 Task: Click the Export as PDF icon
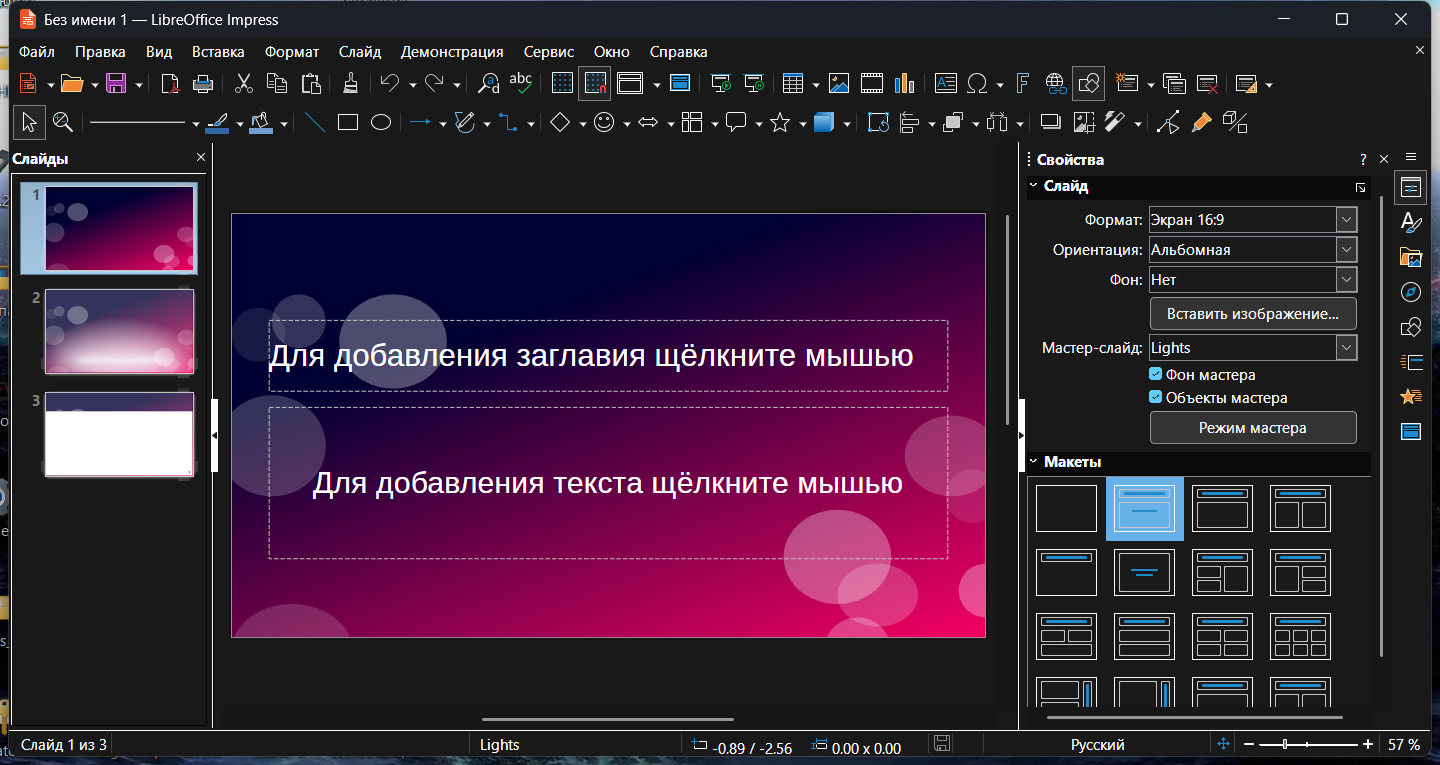click(172, 83)
